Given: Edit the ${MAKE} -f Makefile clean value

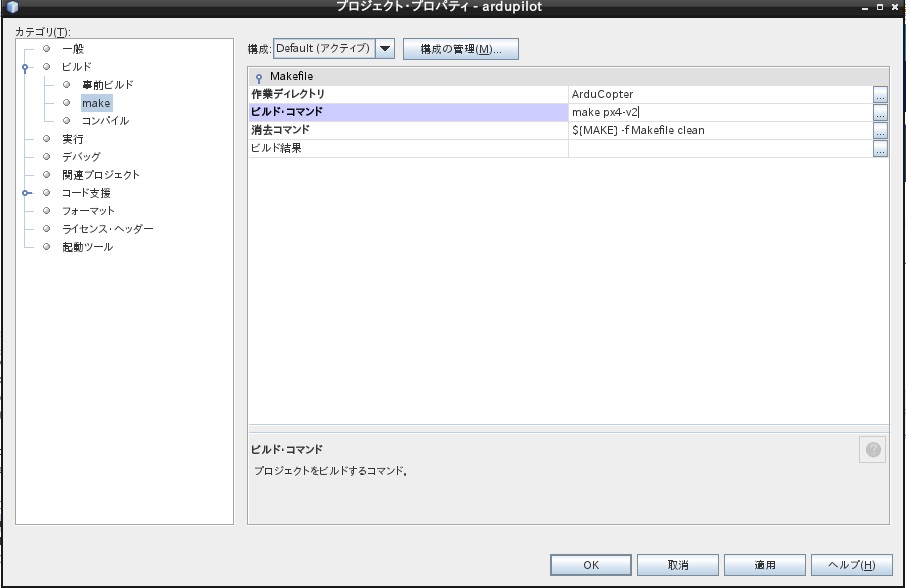Looking at the screenshot, I should (x=721, y=130).
